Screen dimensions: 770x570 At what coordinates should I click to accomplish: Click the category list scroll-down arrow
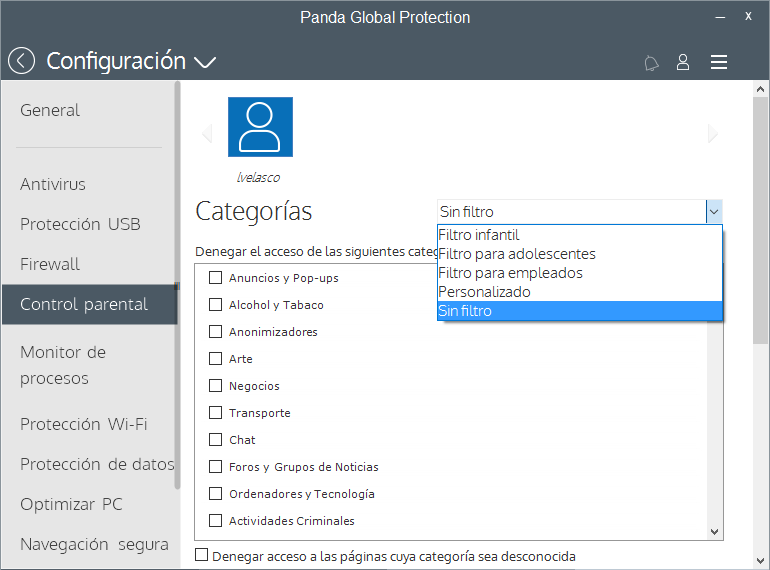click(715, 532)
